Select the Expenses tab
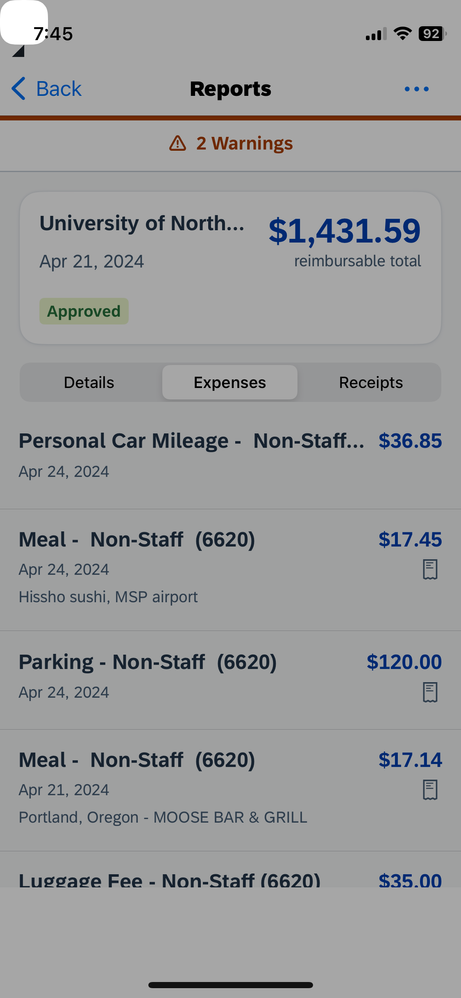Screen dimensions: 461x998 [230, 383]
